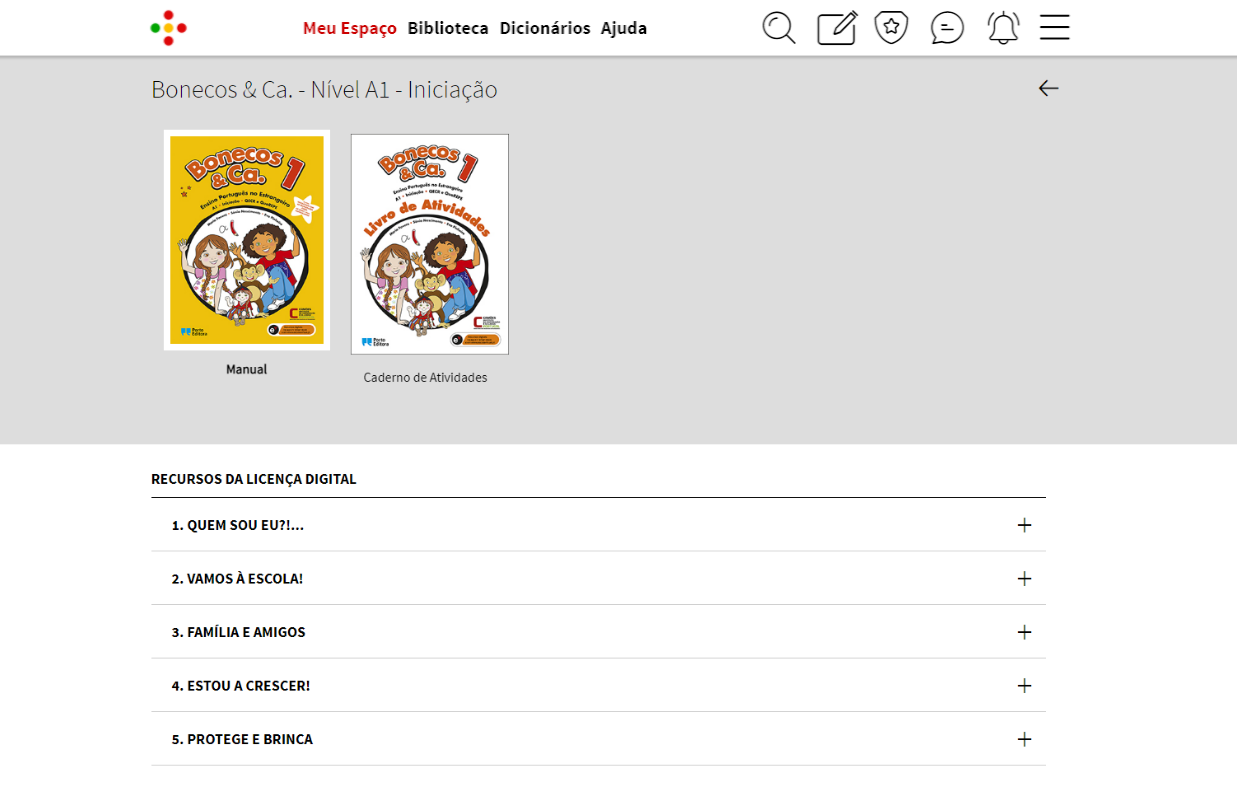Click the 'Bonecos & Ca. - Nível A1 - Iniciação' heading
Screen dimensions: 1237x800
pos(324,90)
